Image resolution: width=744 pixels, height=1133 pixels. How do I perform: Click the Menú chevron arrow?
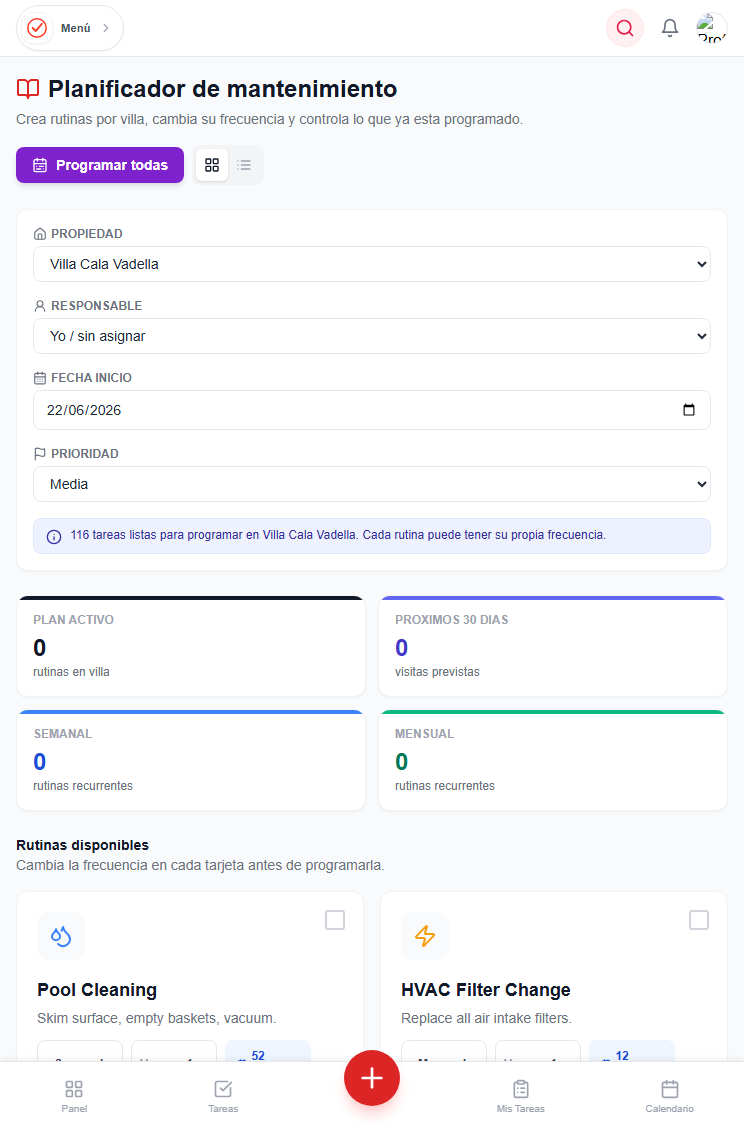coord(105,28)
